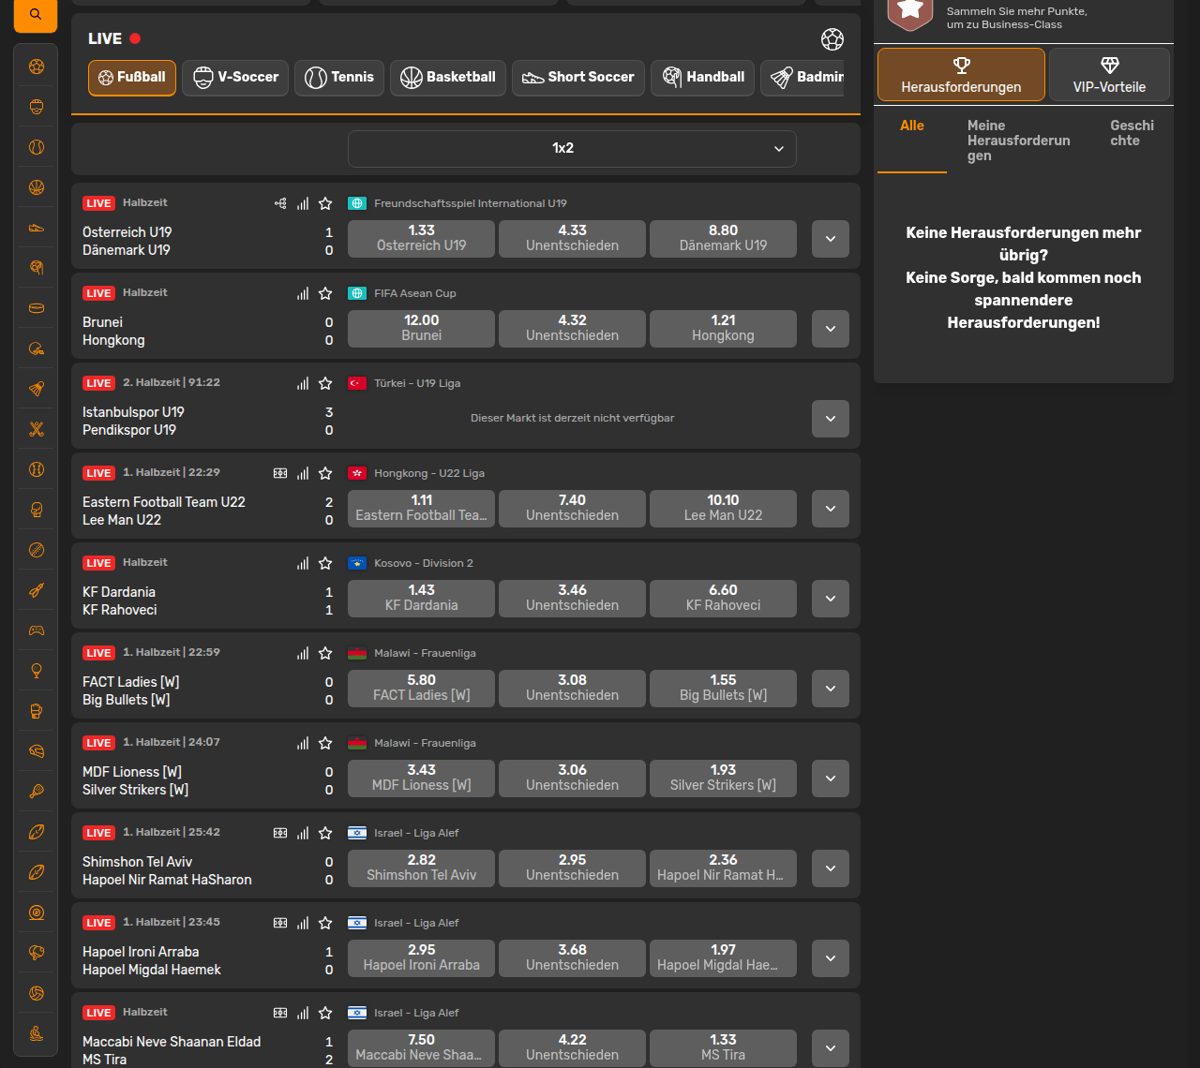
Task: Open live tracker icon for Shimshon Tel Aviv match
Action: (x=280, y=833)
